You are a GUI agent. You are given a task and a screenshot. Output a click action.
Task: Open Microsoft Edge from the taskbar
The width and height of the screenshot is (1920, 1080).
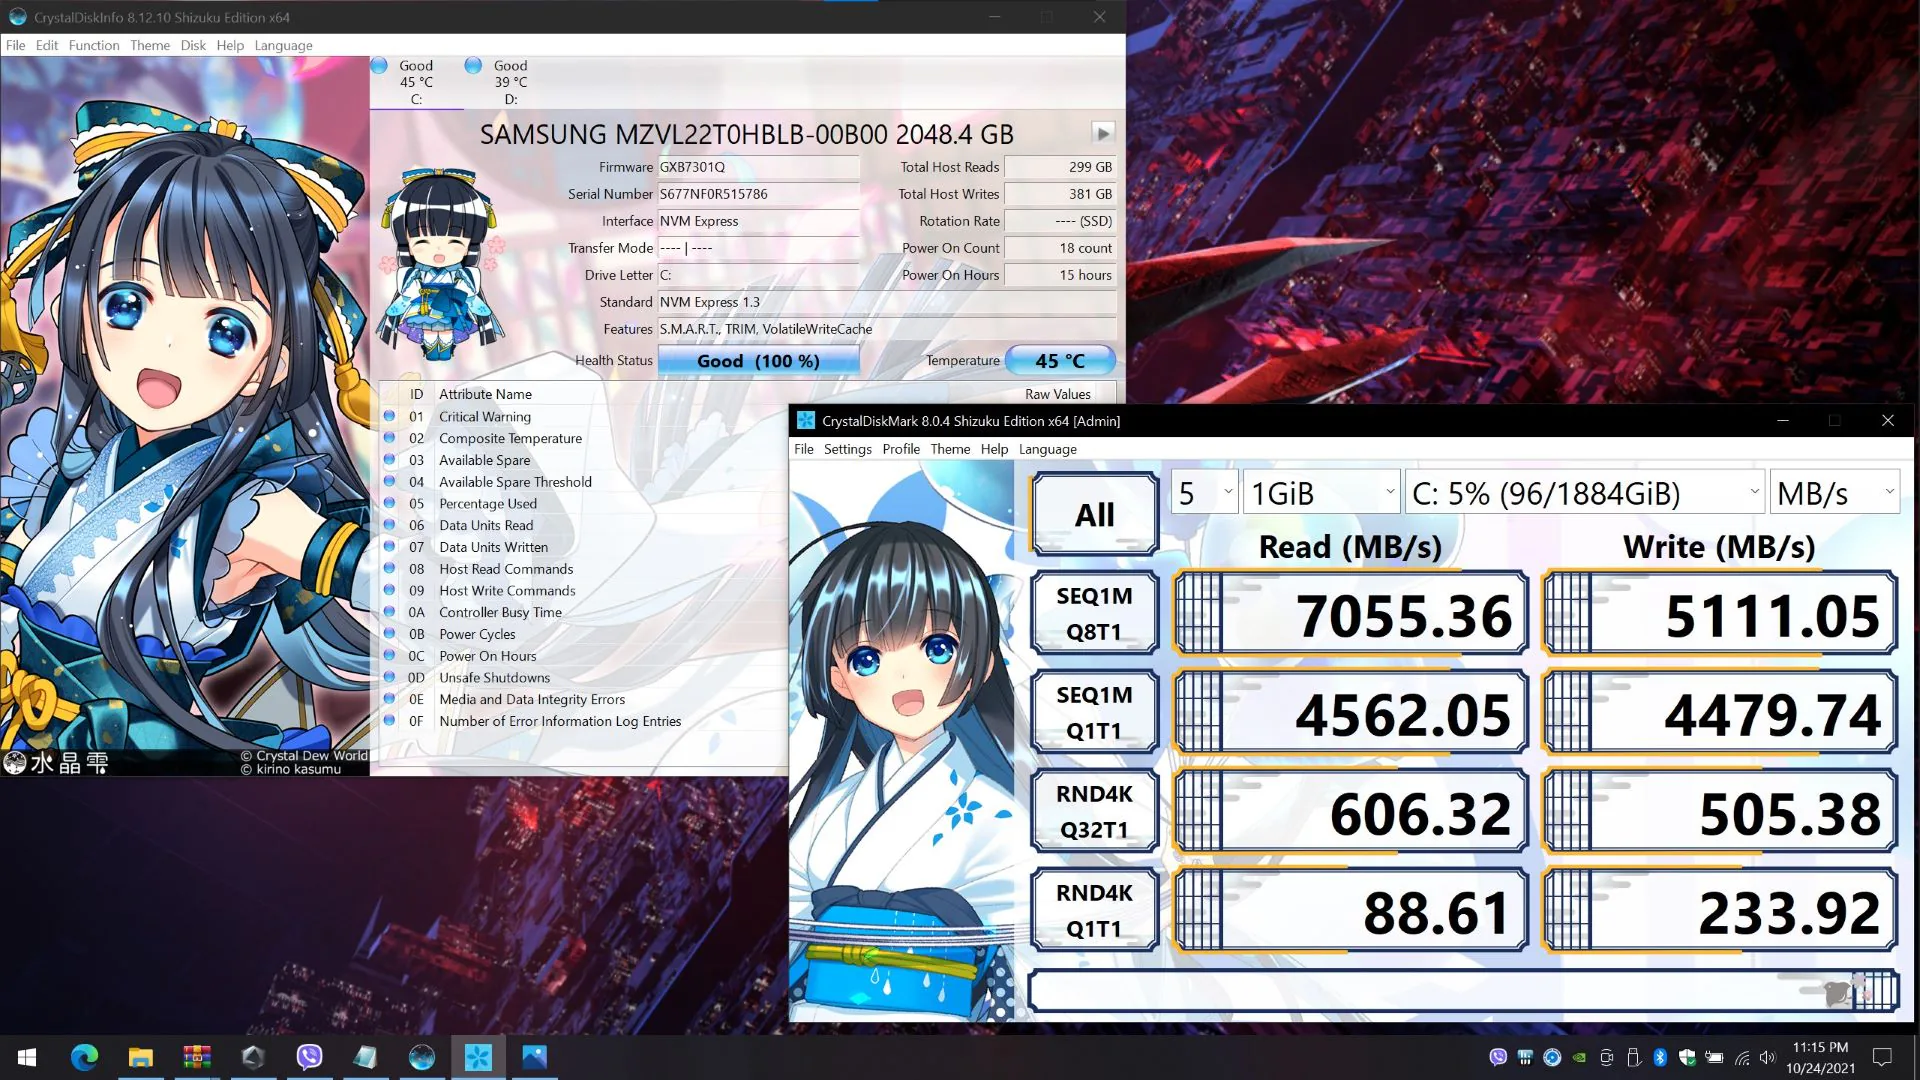click(x=84, y=1057)
